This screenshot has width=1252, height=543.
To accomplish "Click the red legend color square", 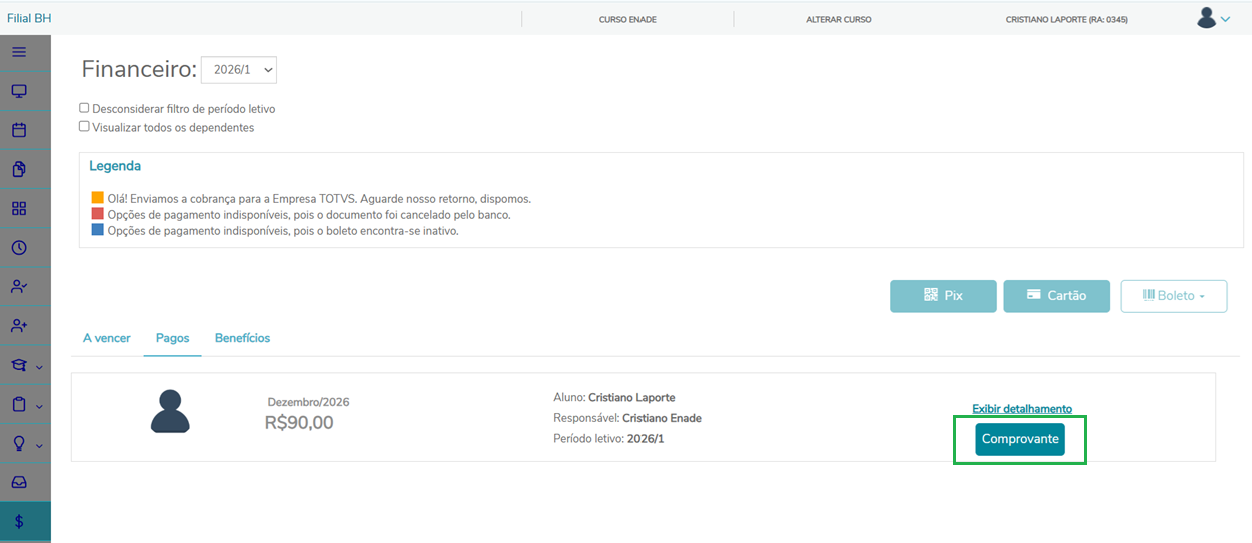I will [97, 214].
